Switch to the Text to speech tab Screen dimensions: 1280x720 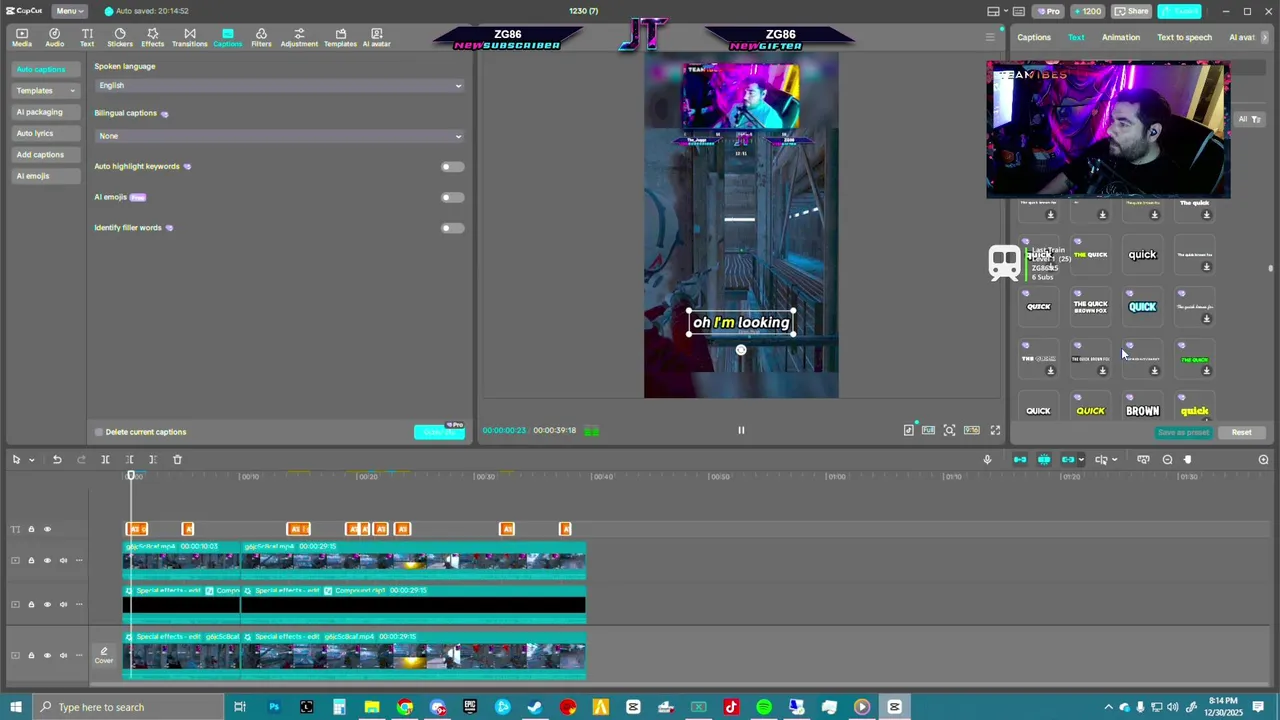[x=1184, y=38]
